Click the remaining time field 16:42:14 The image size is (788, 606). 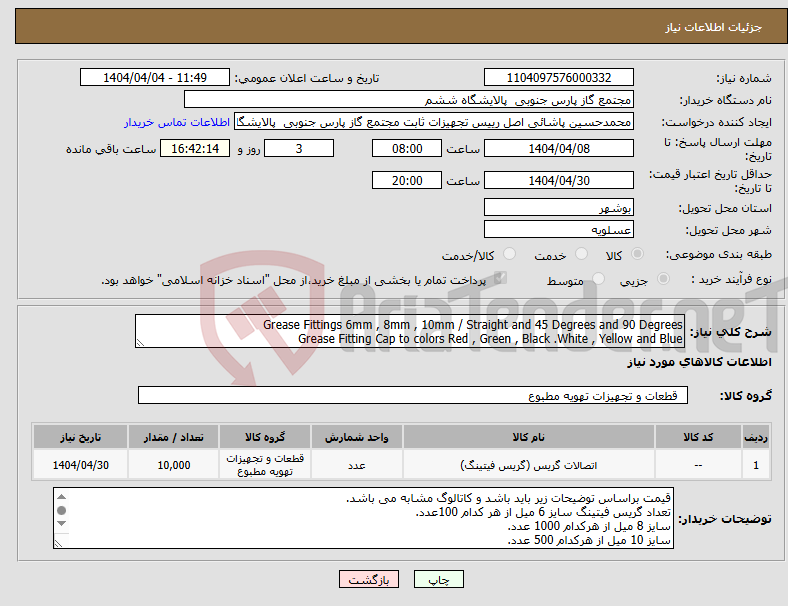[194, 149]
